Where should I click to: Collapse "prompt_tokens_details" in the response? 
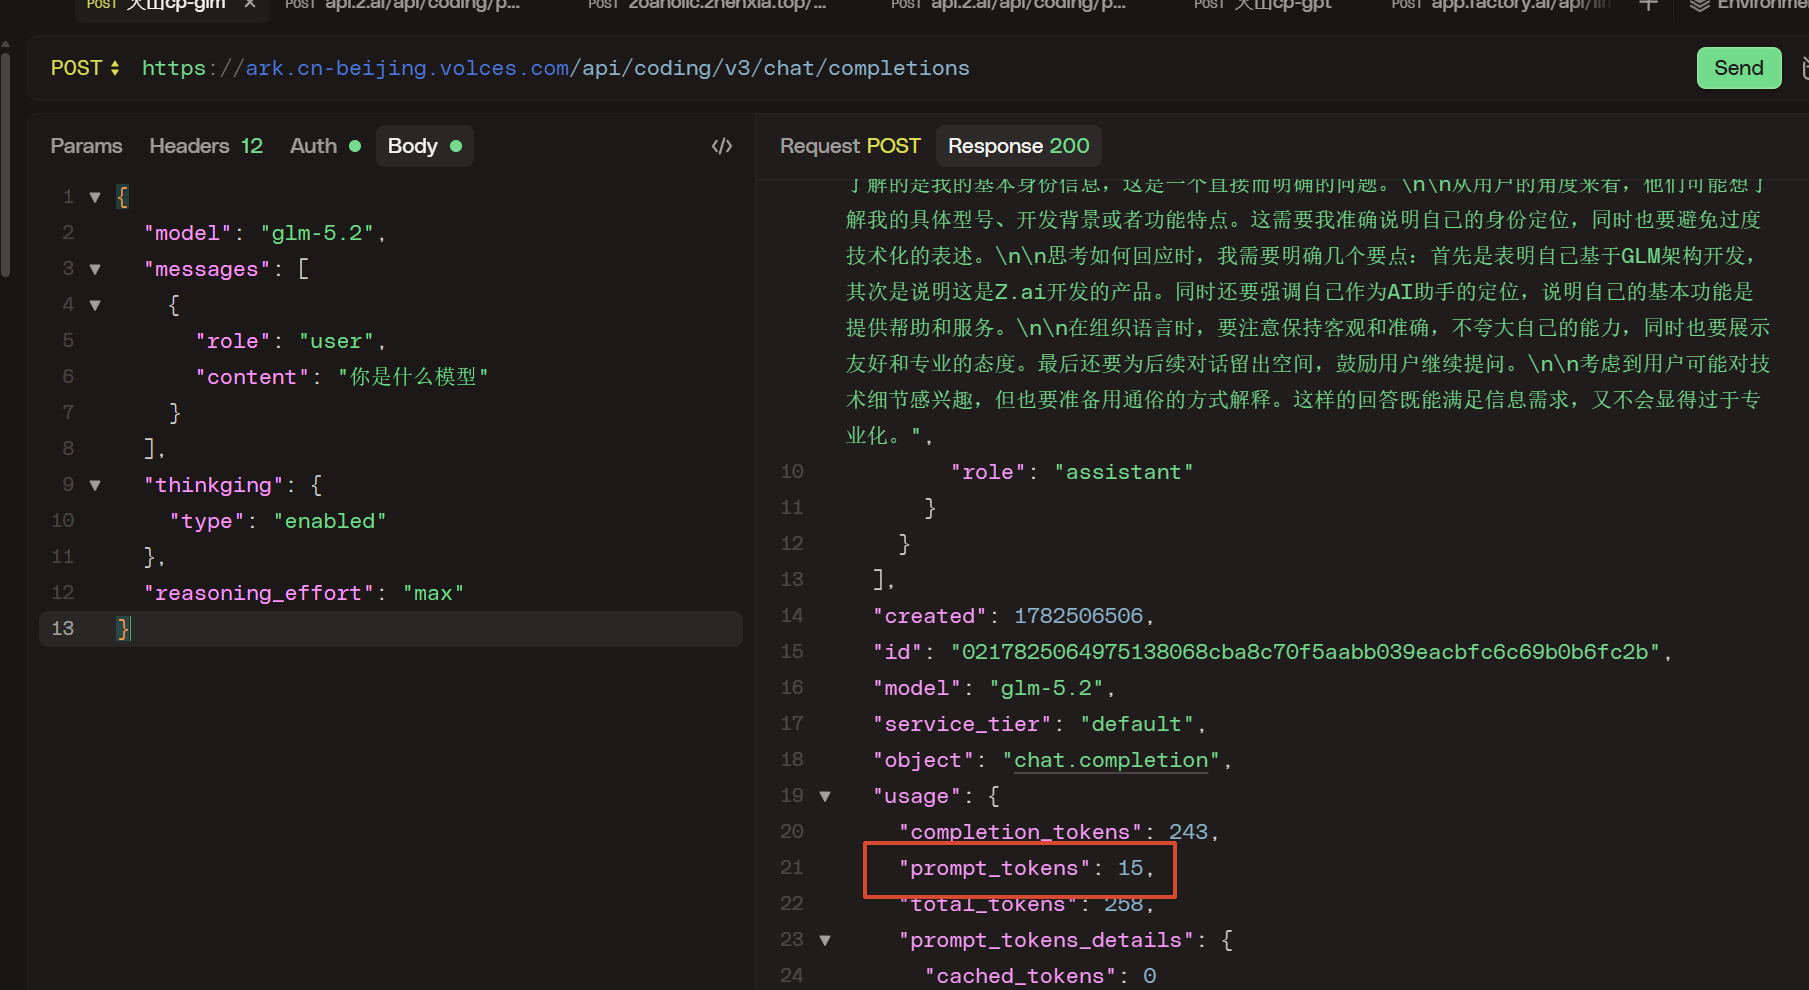[x=825, y=940]
